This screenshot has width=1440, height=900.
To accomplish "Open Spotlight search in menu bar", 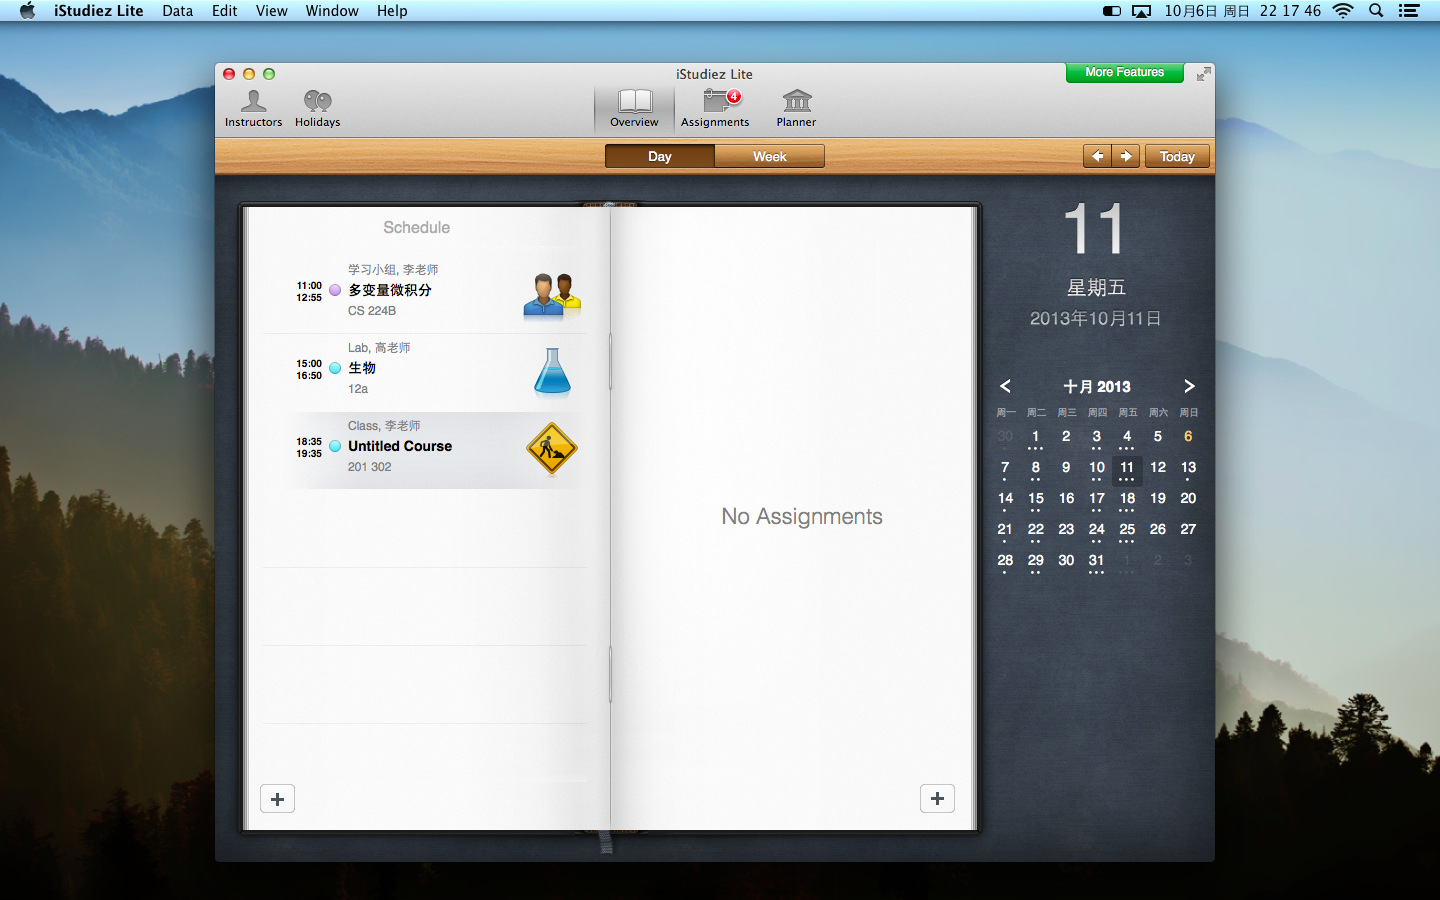I will pyautogui.click(x=1376, y=11).
